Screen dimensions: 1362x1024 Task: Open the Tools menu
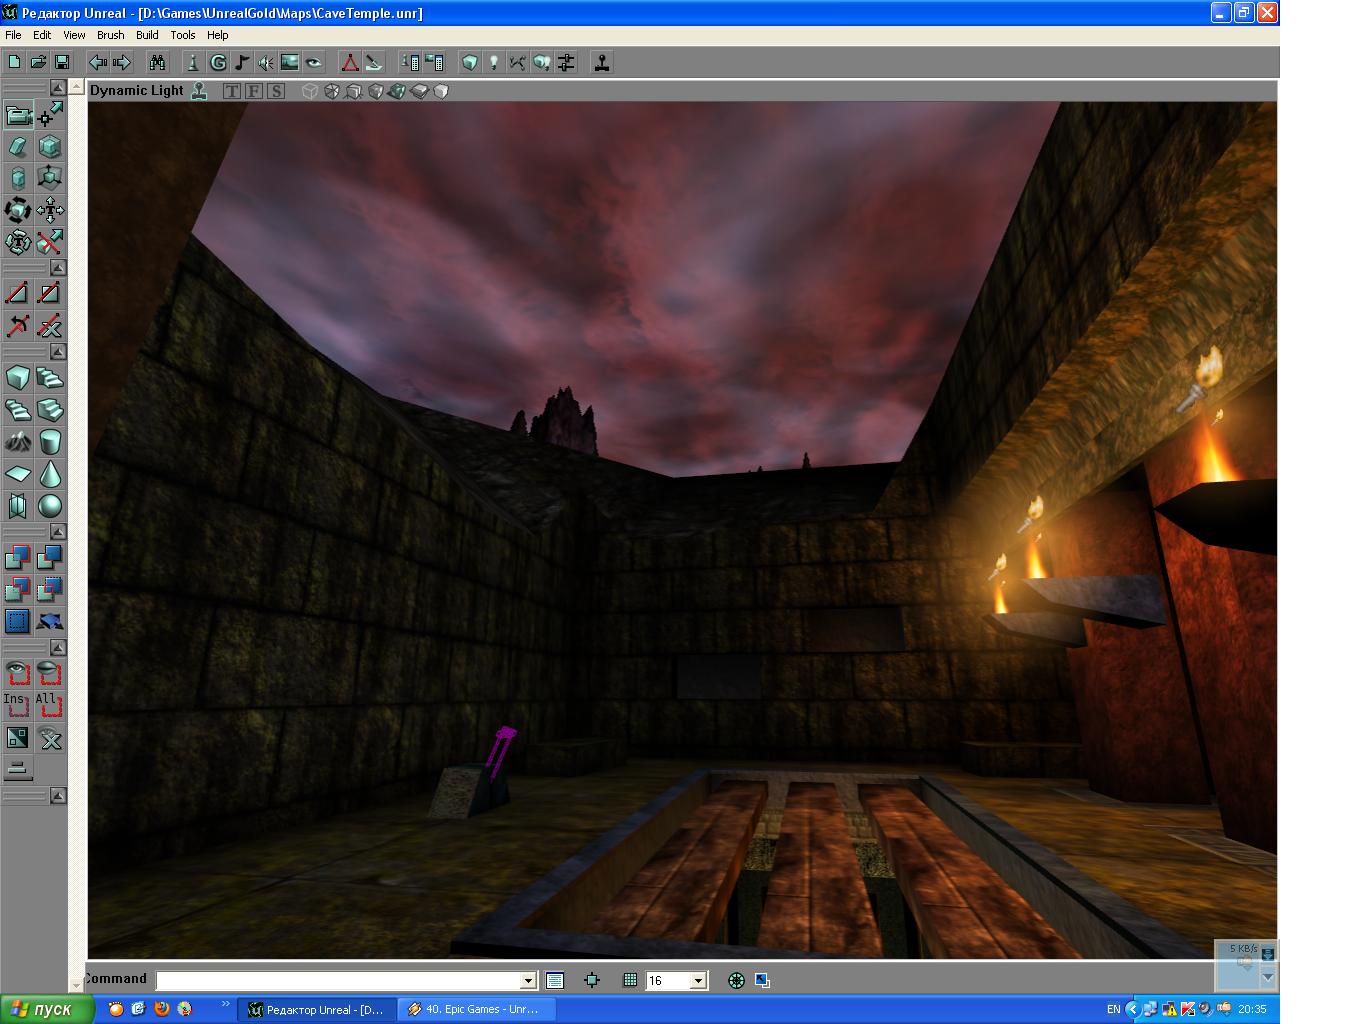(183, 35)
